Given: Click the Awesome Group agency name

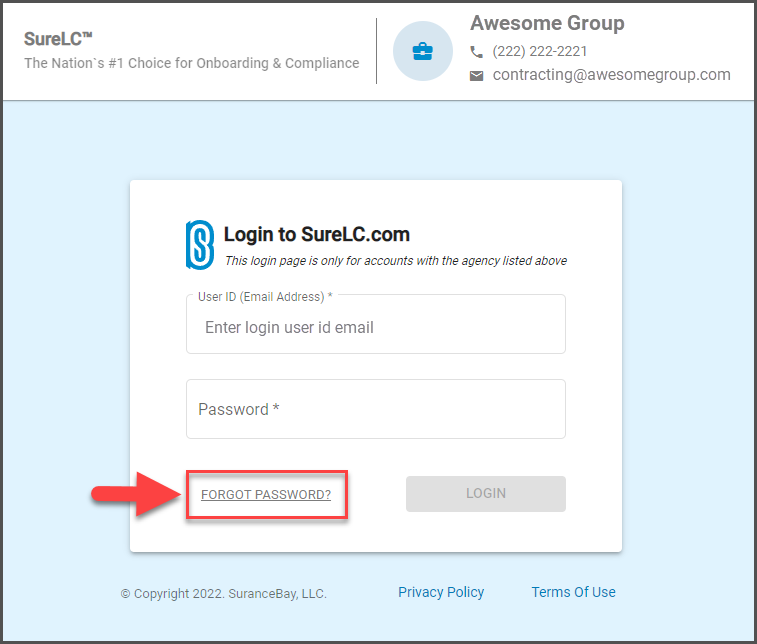Looking at the screenshot, I should pos(547,23).
